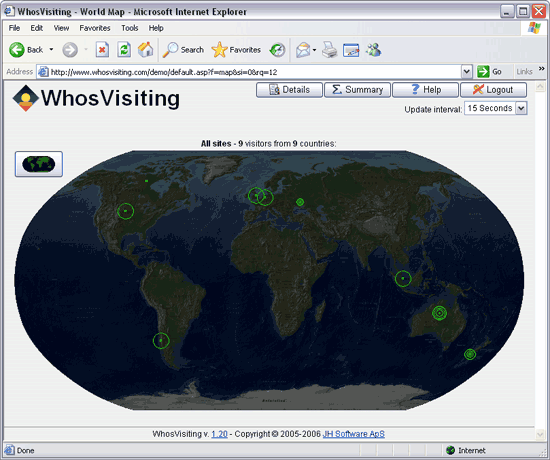Expand the Links toolbar chevron
Viewport: 550px width, 460px height.
point(542,68)
